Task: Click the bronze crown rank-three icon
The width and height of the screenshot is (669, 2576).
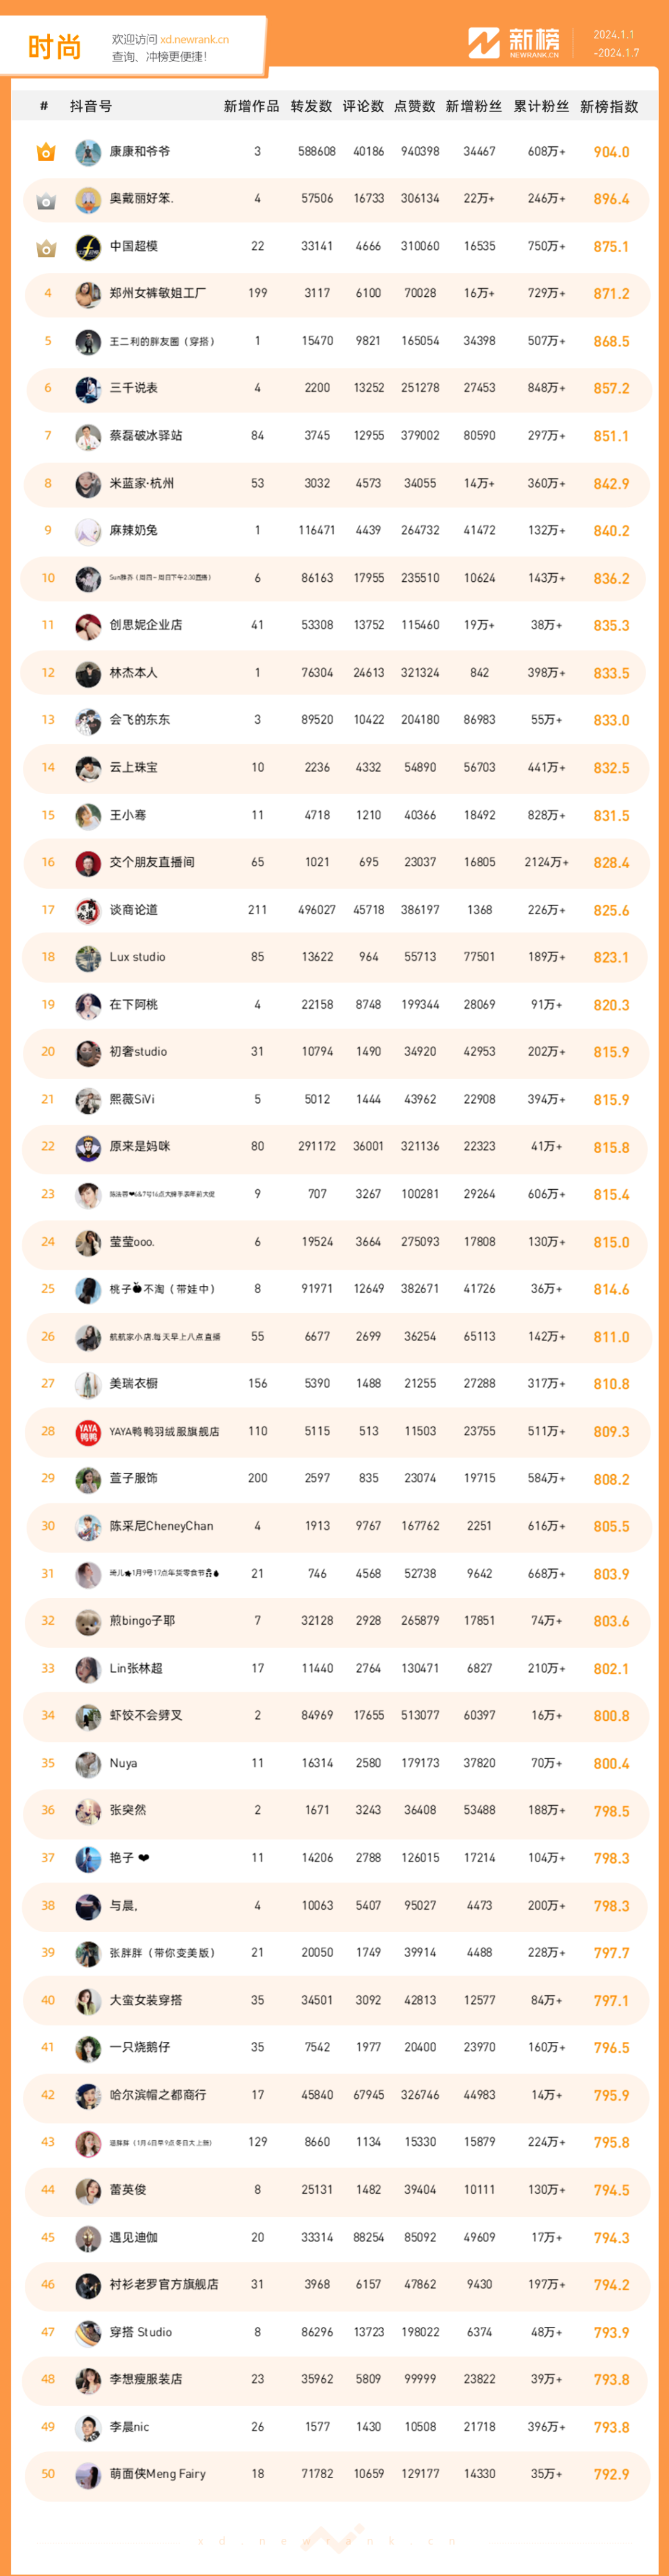Action: [x=46, y=247]
